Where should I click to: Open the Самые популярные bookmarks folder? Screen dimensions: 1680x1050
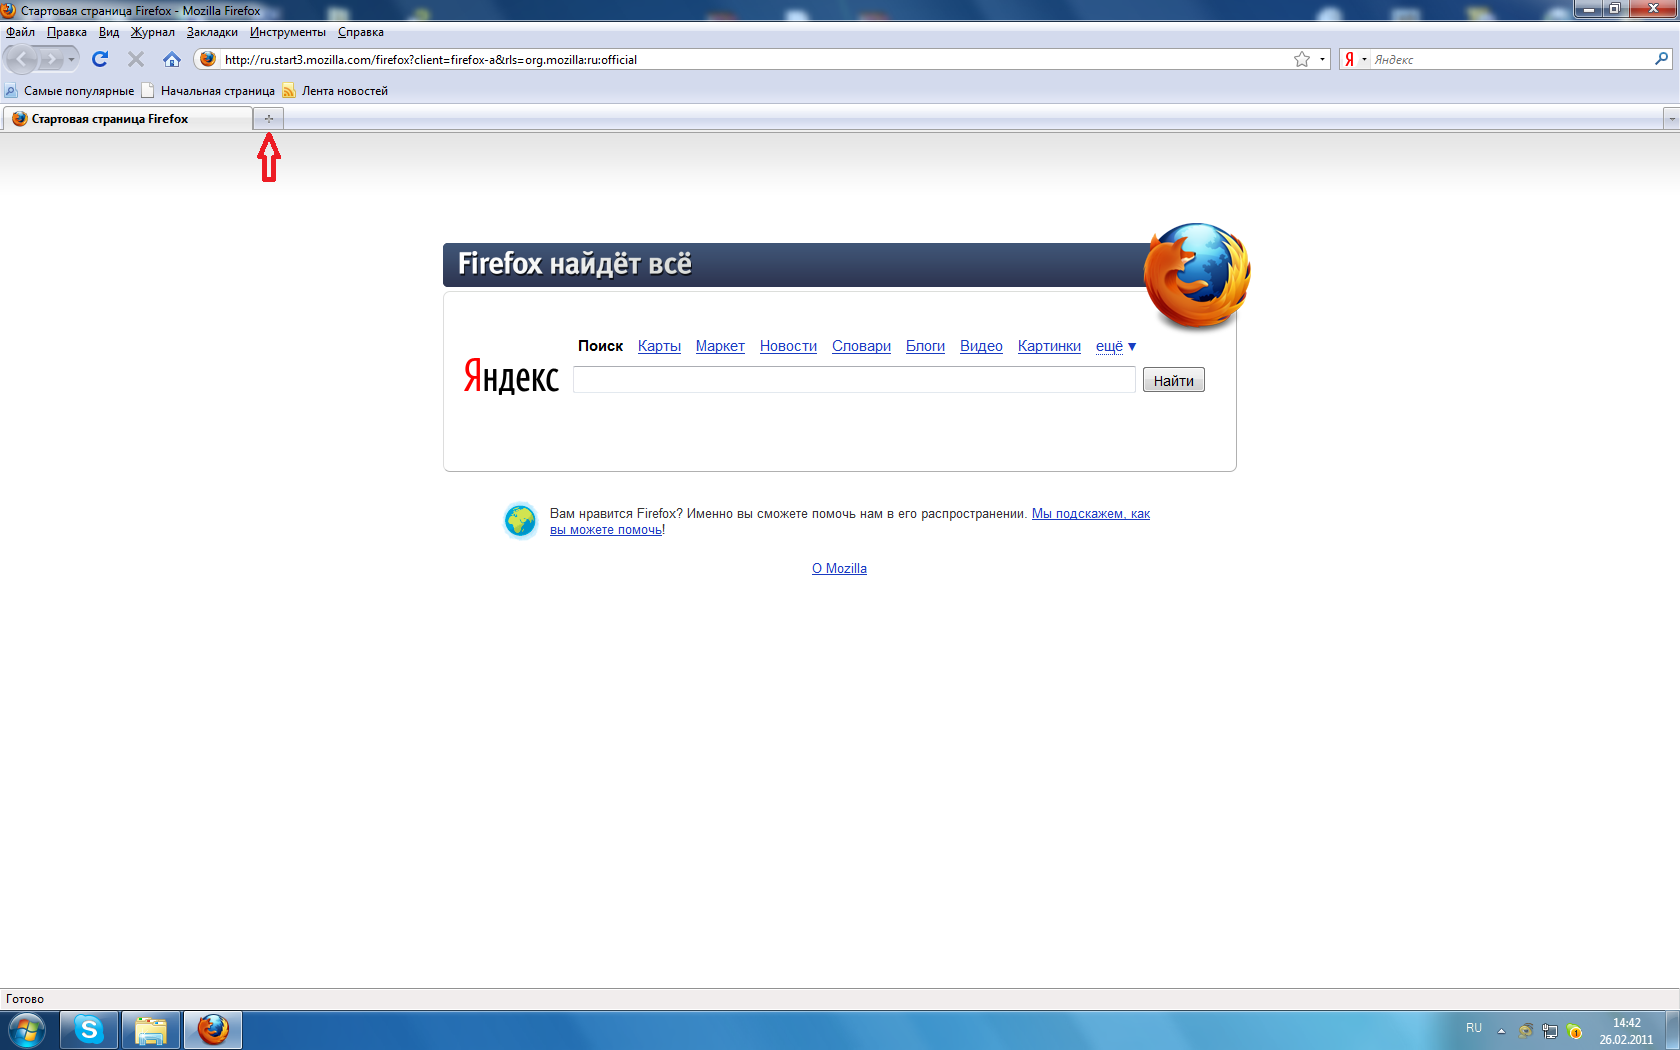click(x=69, y=91)
